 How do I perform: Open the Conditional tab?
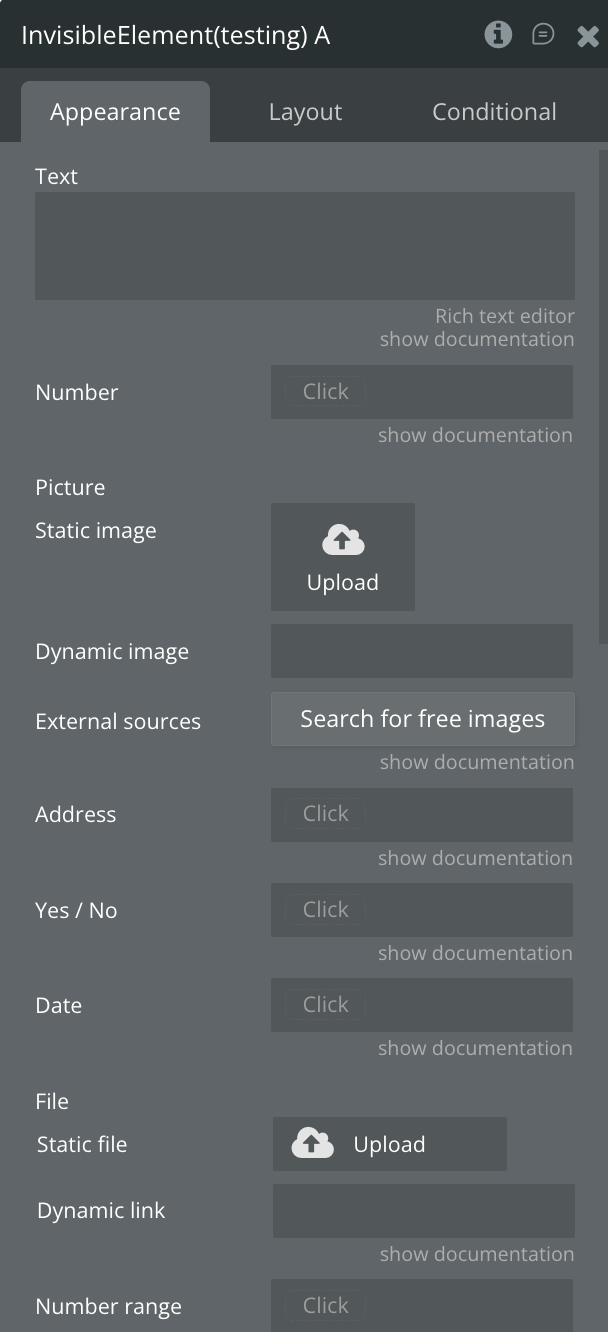click(494, 112)
